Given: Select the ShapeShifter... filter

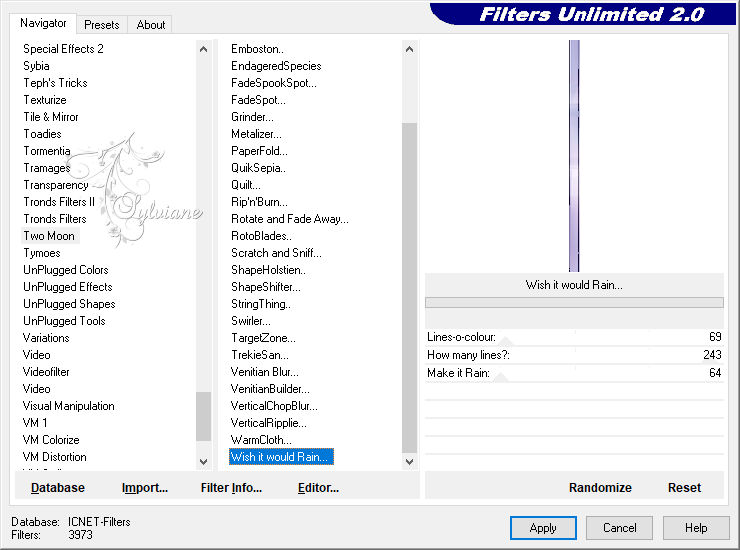Looking at the screenshot, I should 266,287.
